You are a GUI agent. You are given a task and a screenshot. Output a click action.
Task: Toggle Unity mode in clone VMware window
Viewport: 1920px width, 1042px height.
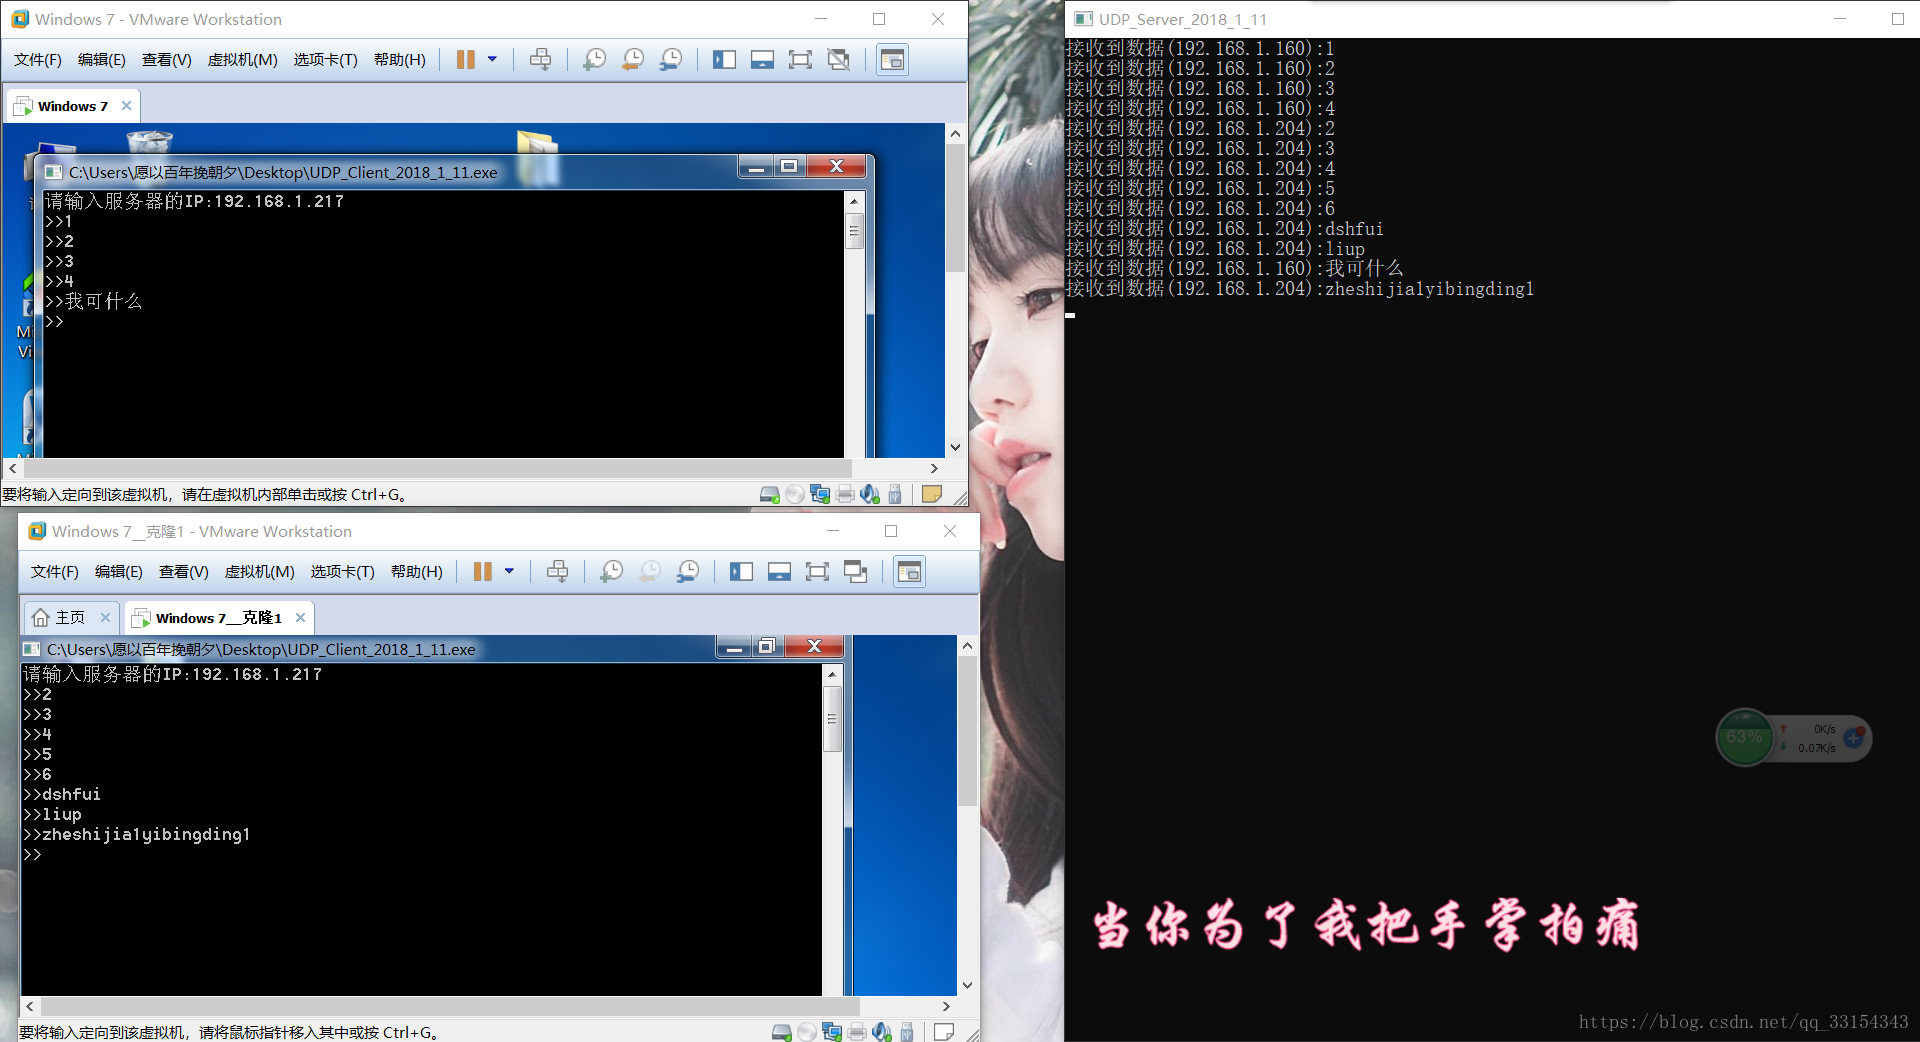(x=856, y=572)
